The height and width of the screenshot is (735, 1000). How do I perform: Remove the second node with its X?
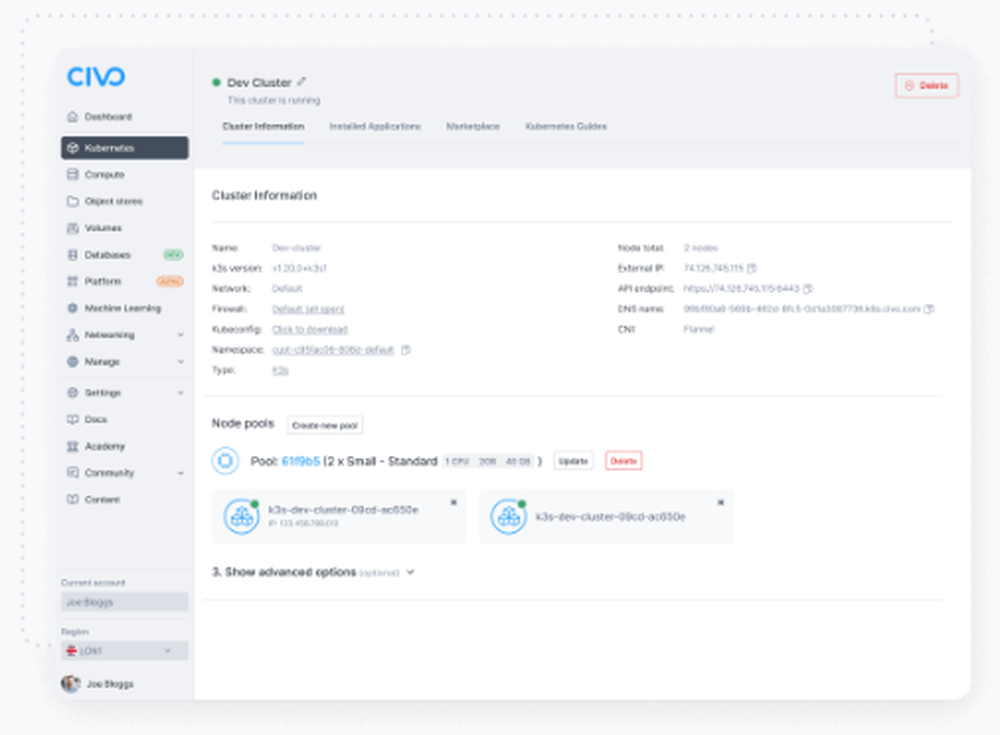[x=721, y=503]
